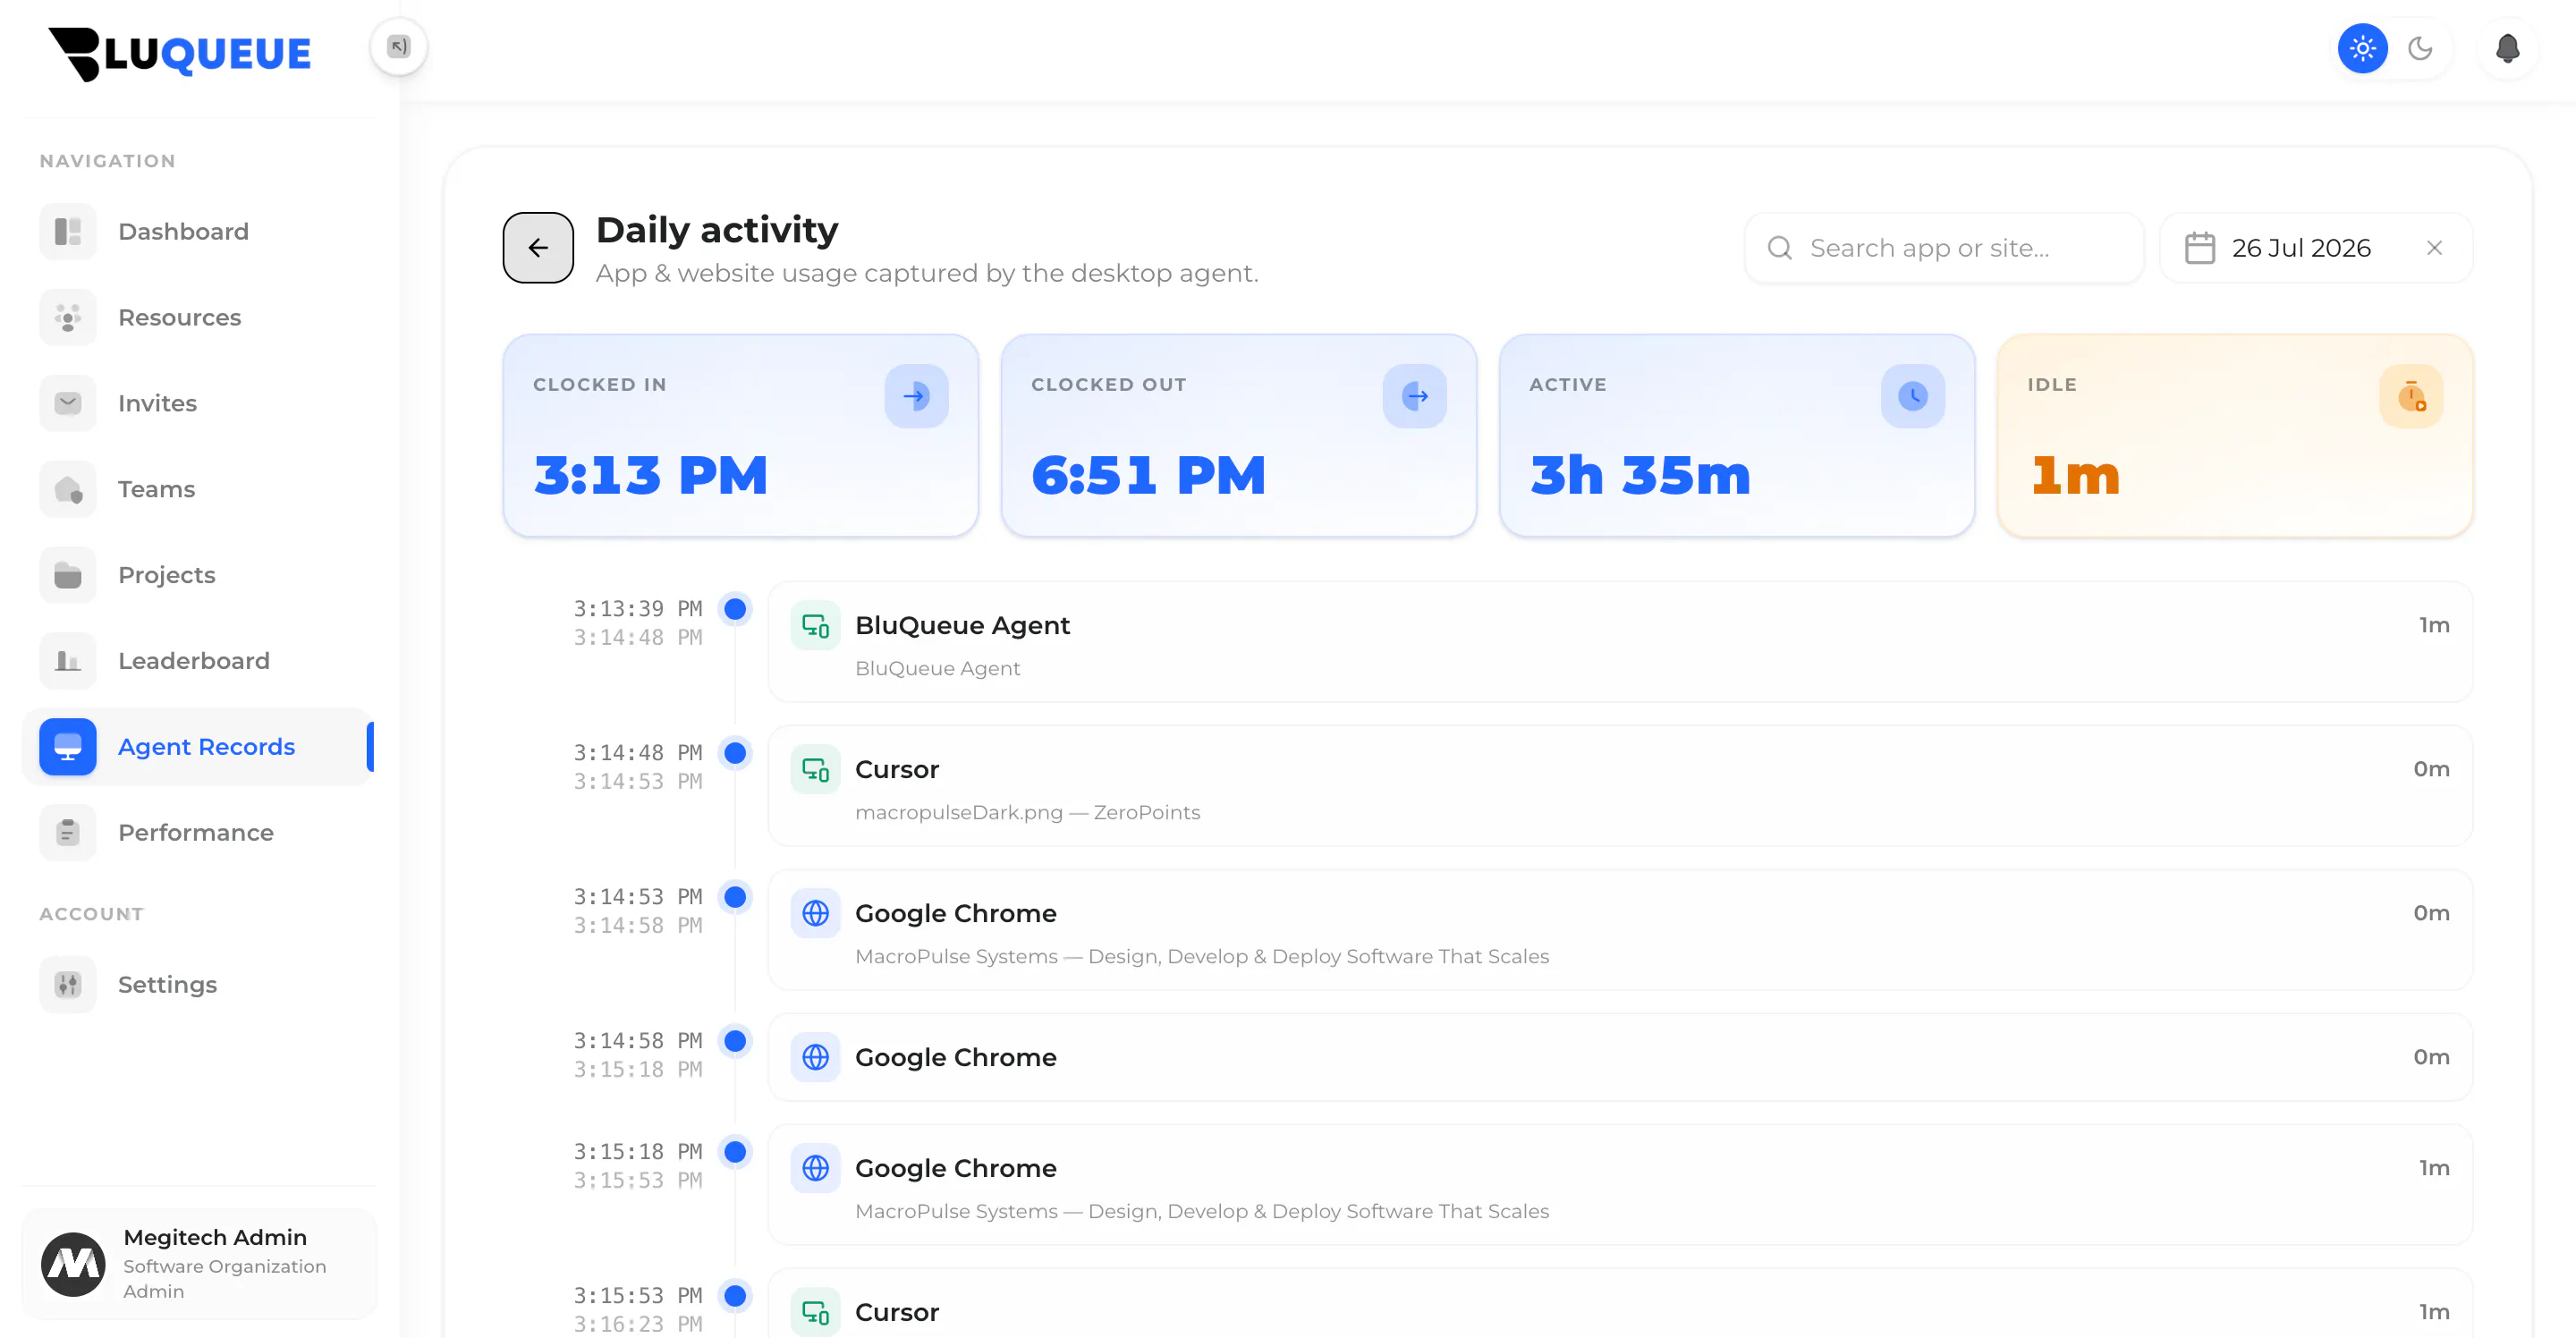Click the Teams sidebar icon
The height and width of the screenshot is (1338, 2576).
68,489
